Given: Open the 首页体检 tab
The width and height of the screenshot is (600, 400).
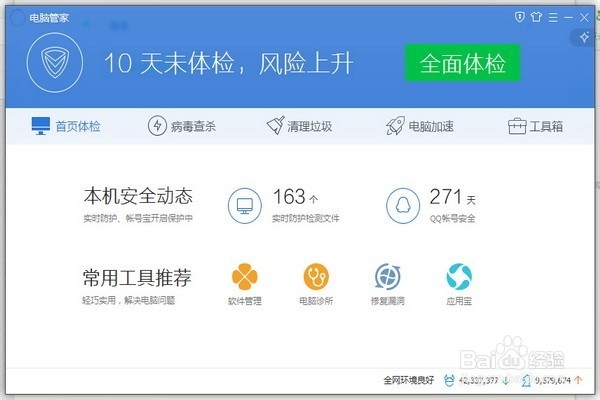Looking at the screenshot, I should 66,126.
